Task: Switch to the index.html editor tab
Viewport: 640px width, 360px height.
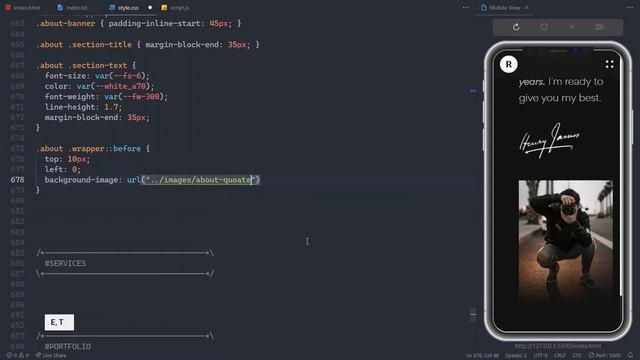Action: (23, 8)
